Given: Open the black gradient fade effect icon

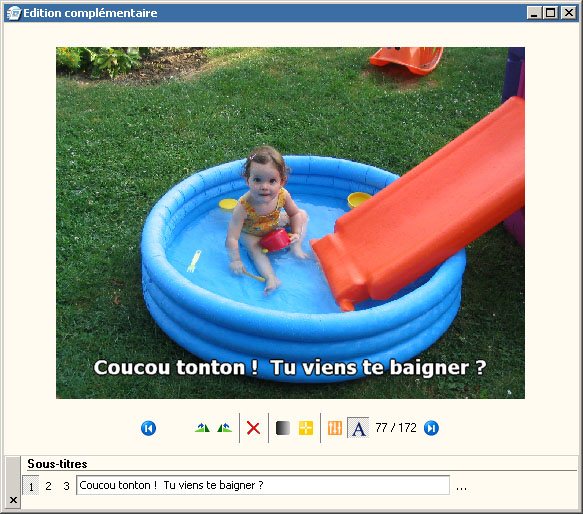Looking at the screenshot, I should click(283, 428).
